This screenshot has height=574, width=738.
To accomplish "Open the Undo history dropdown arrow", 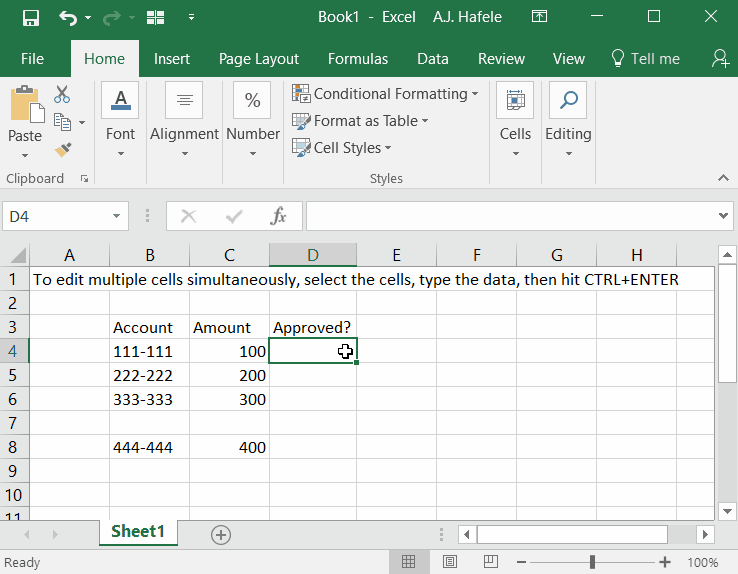I will (88, 18).
